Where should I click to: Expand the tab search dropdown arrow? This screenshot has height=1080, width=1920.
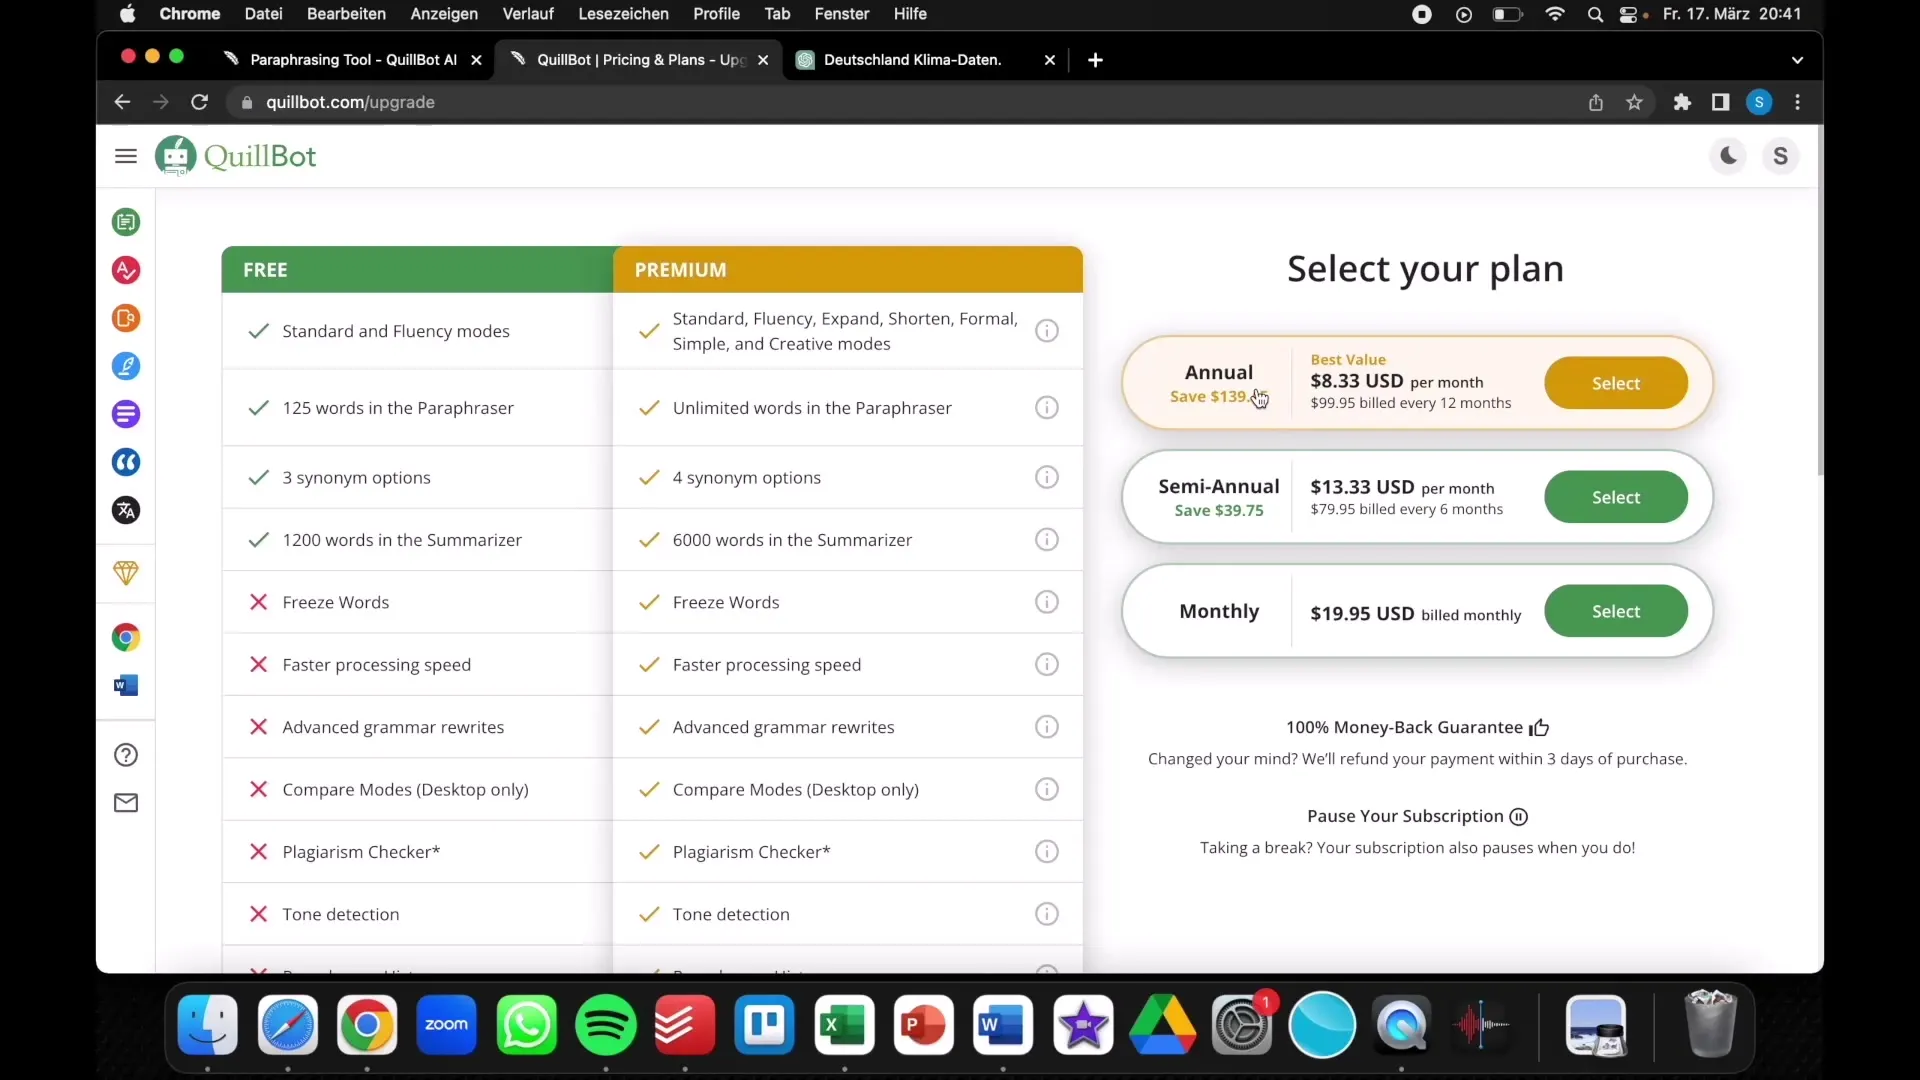pos(1797,60)
